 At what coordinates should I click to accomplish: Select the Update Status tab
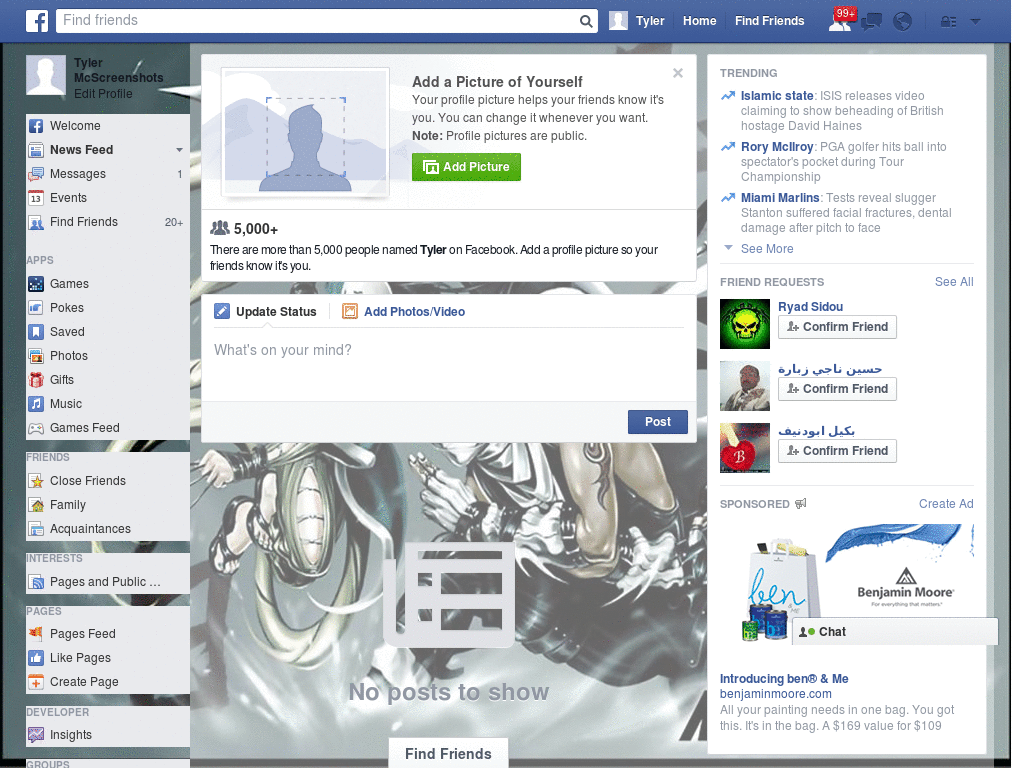tap(266, 312)
